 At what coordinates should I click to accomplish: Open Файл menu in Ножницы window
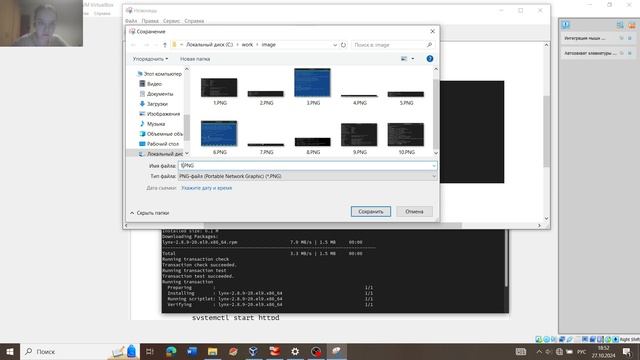(x=131, y=21)
